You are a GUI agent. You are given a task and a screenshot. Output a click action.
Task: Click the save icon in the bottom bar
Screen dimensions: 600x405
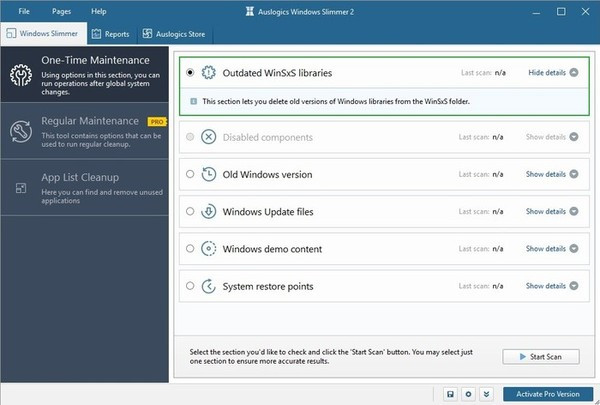pos(451,394)
